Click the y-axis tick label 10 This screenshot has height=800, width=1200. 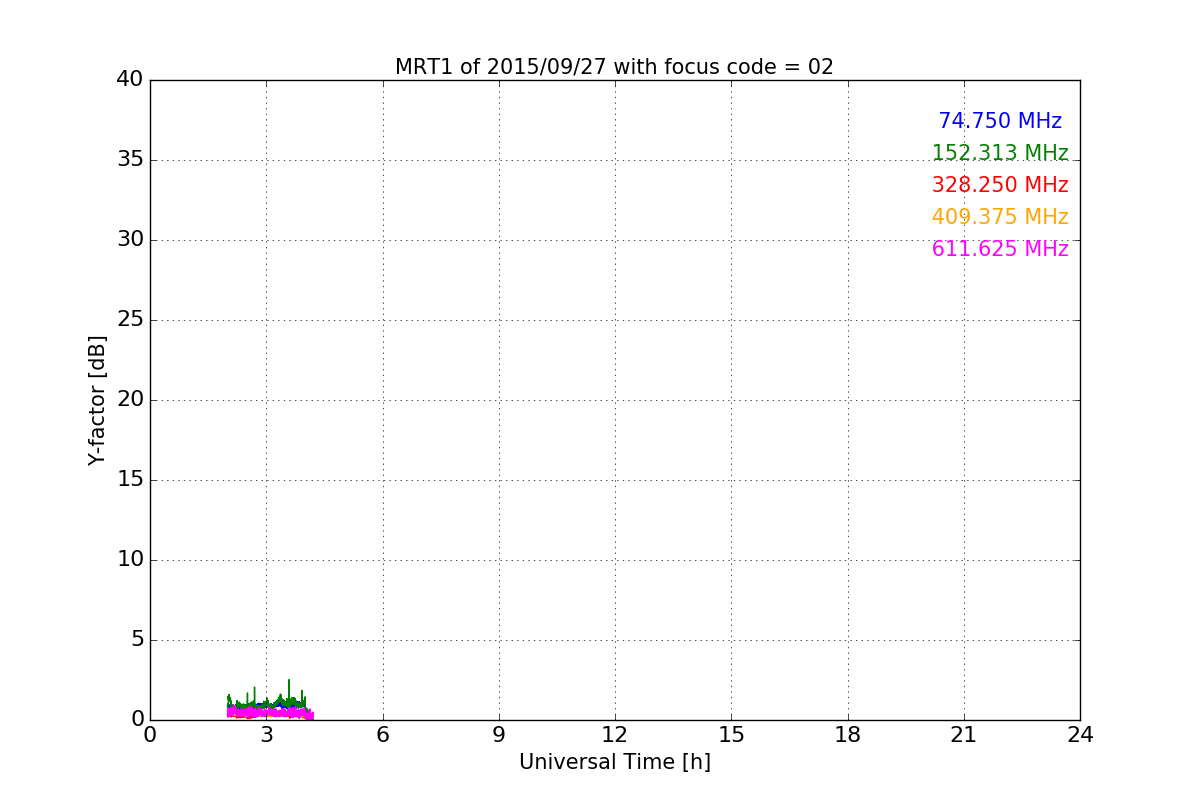click(x=130, y=560)
